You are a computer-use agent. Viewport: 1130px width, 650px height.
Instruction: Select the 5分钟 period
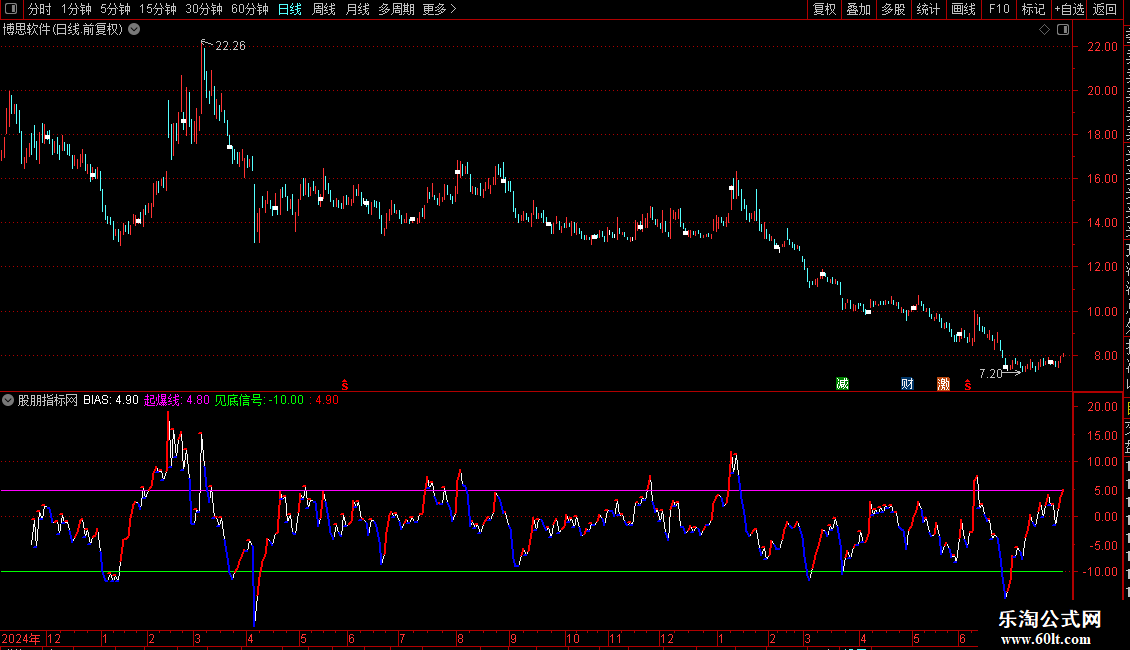[115, 9]
